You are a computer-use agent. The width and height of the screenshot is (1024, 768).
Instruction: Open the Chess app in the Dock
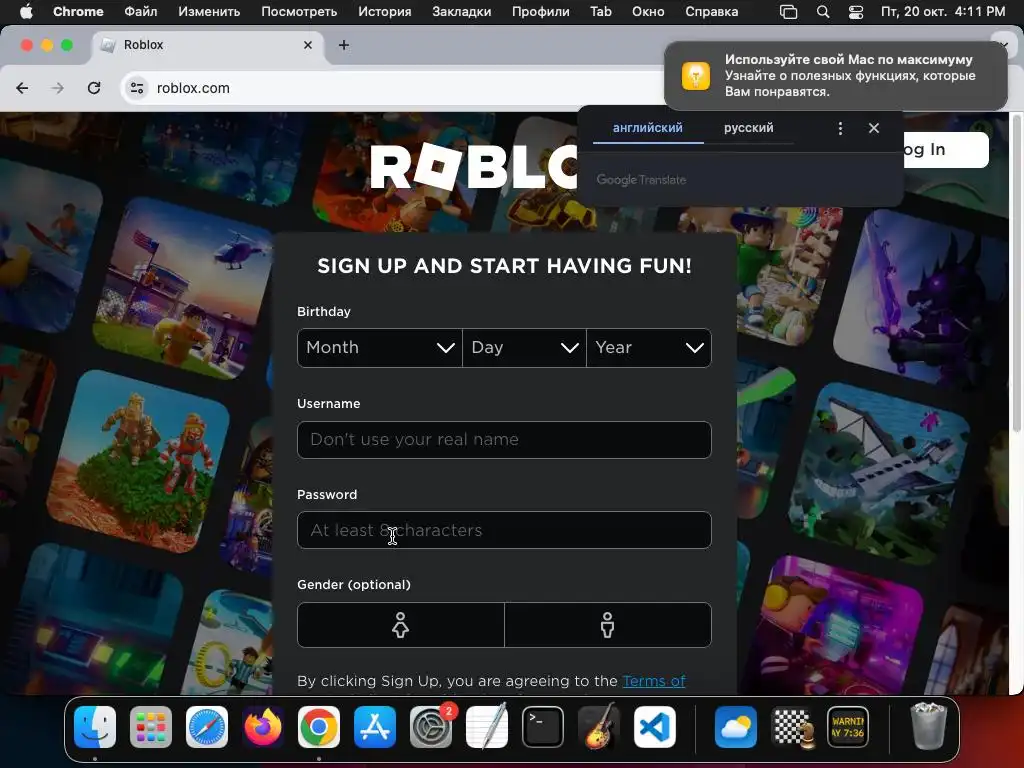(792, 727)
